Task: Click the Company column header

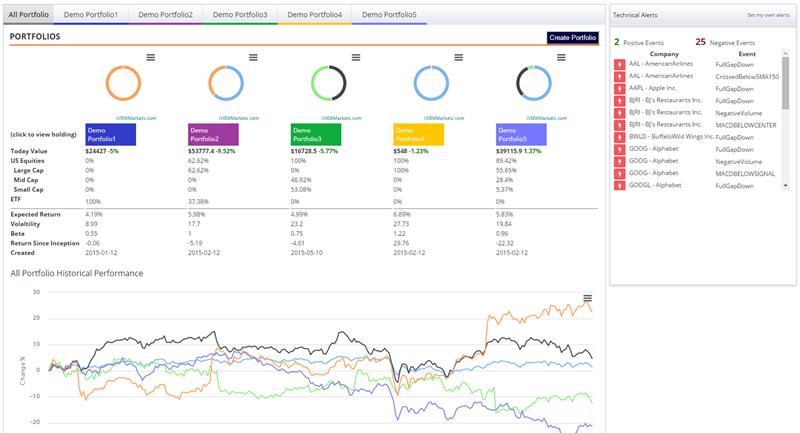Action: pos(664,54)
